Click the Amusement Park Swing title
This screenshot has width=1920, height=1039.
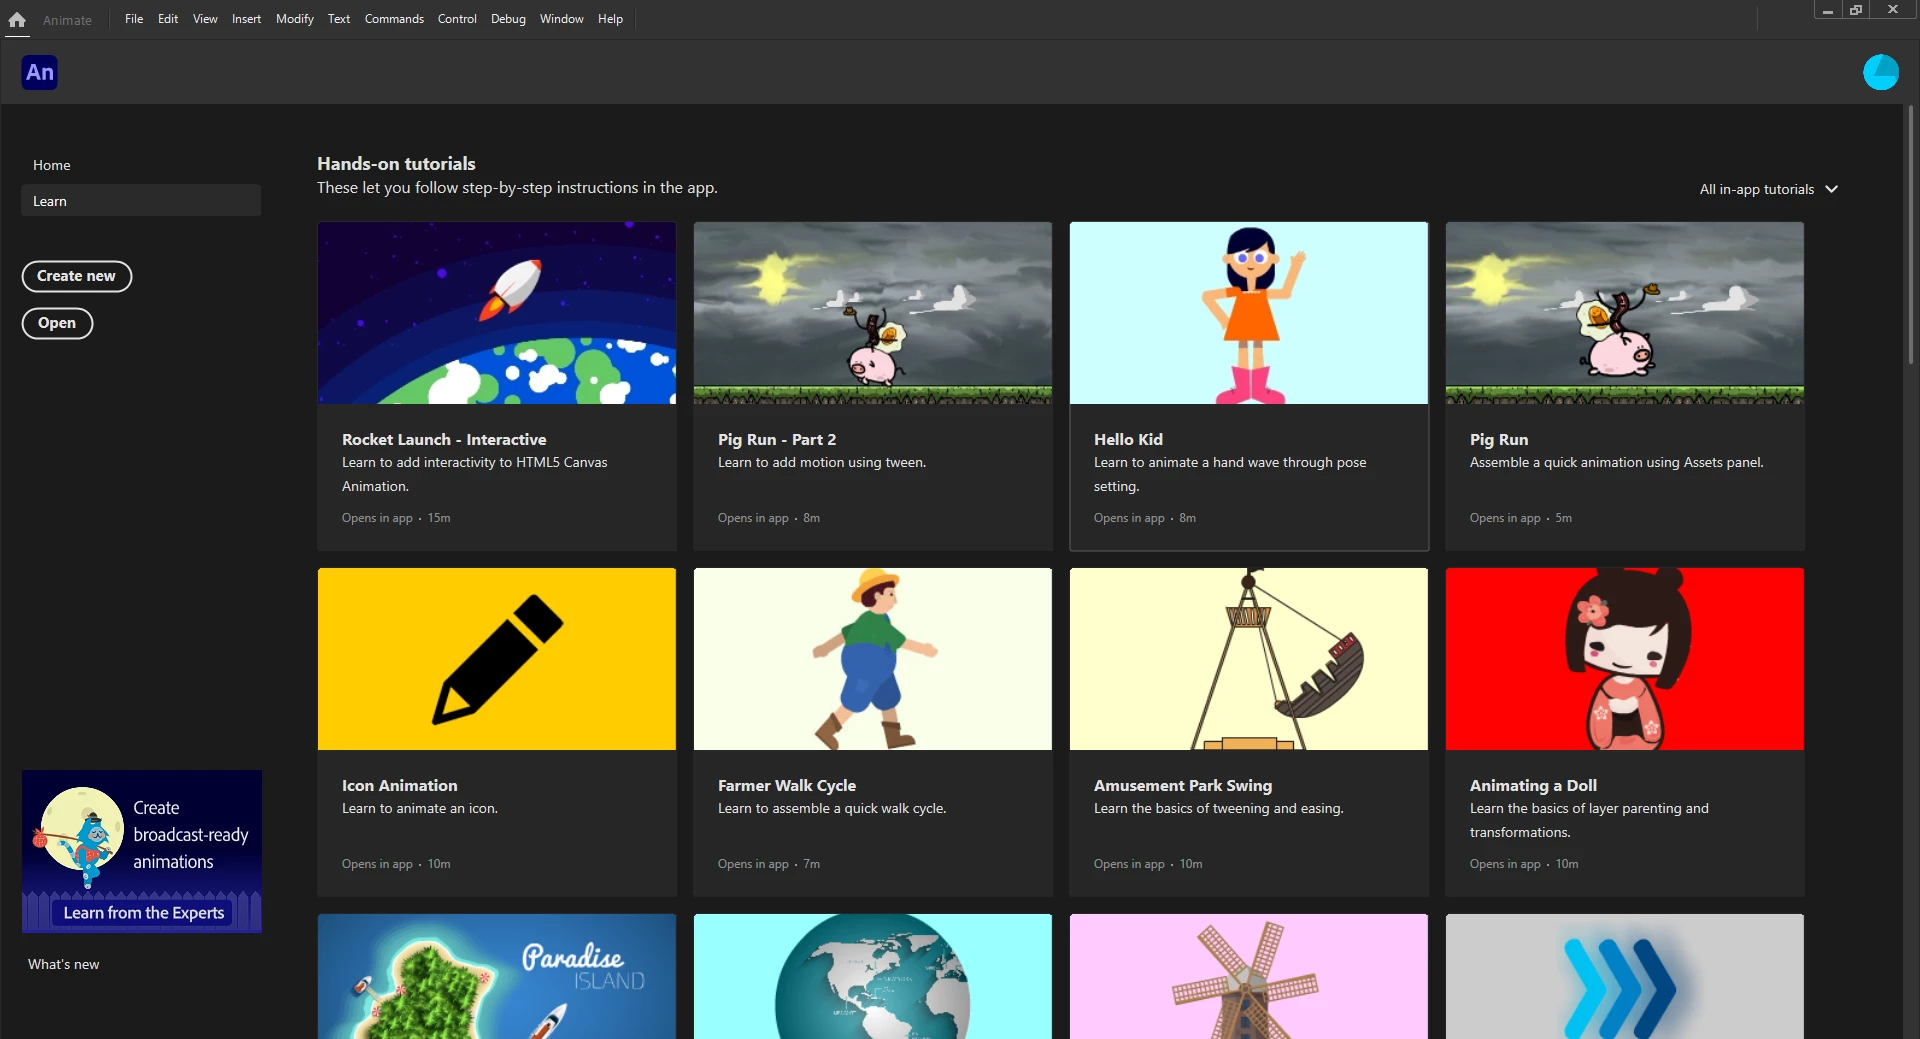point(1183,785)
